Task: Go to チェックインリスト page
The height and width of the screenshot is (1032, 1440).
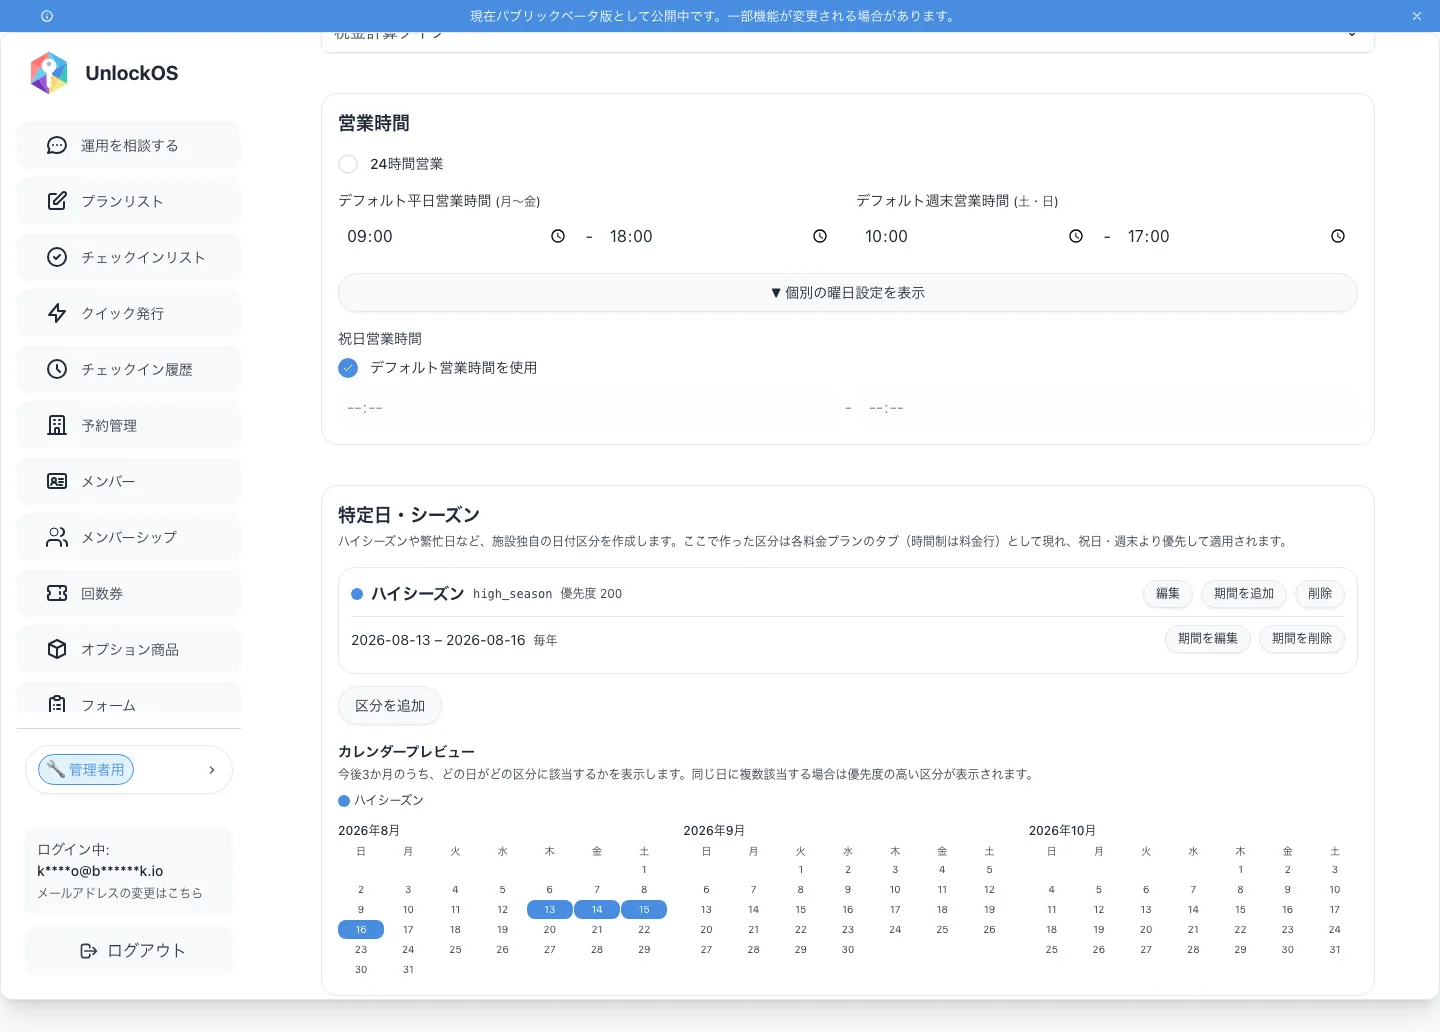Action: pyautogui.click(x=129, y=257)
